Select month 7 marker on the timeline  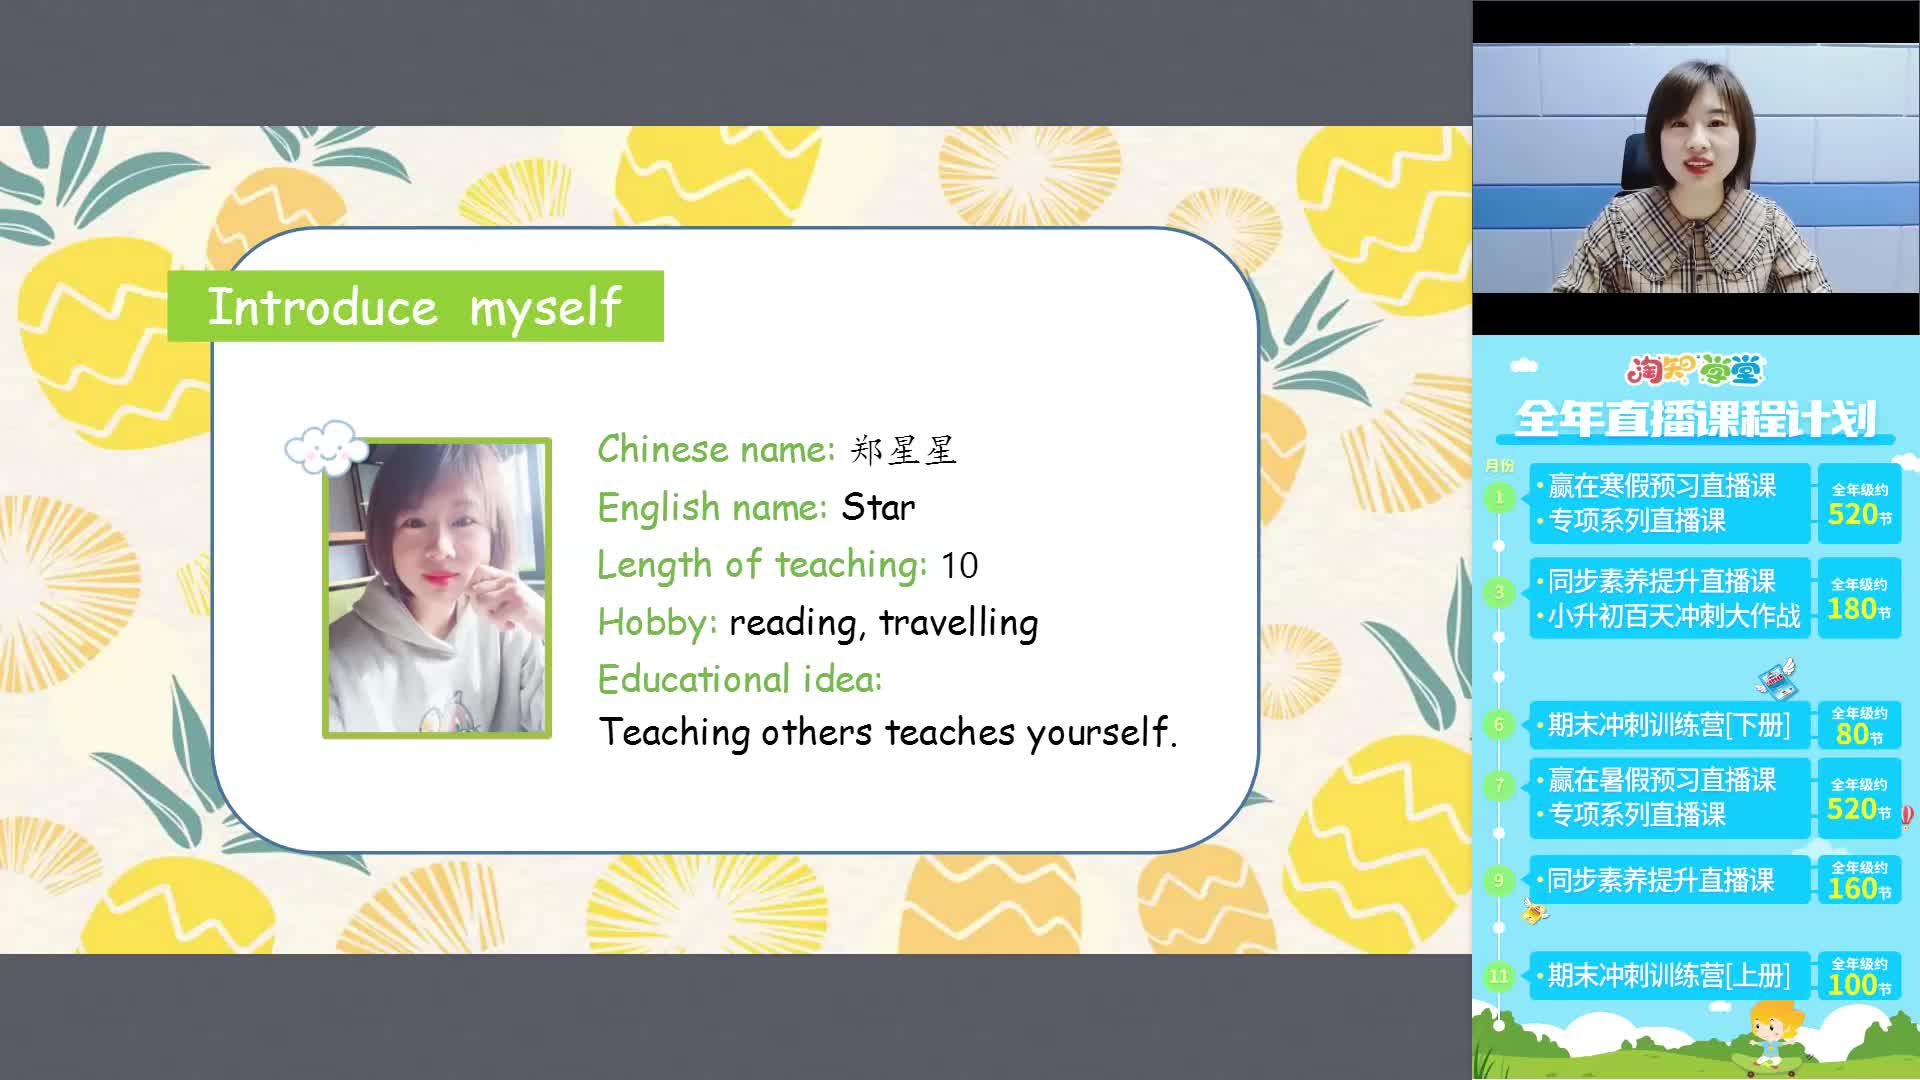click(1498, 786)
